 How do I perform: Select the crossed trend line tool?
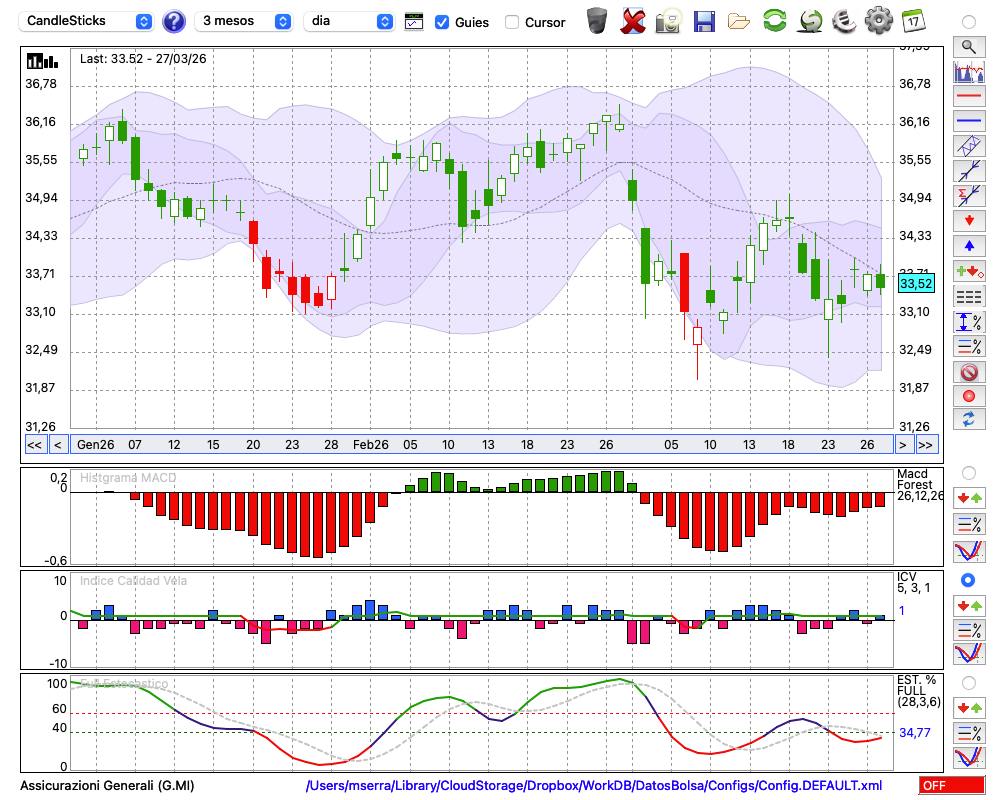pos(969,171)
